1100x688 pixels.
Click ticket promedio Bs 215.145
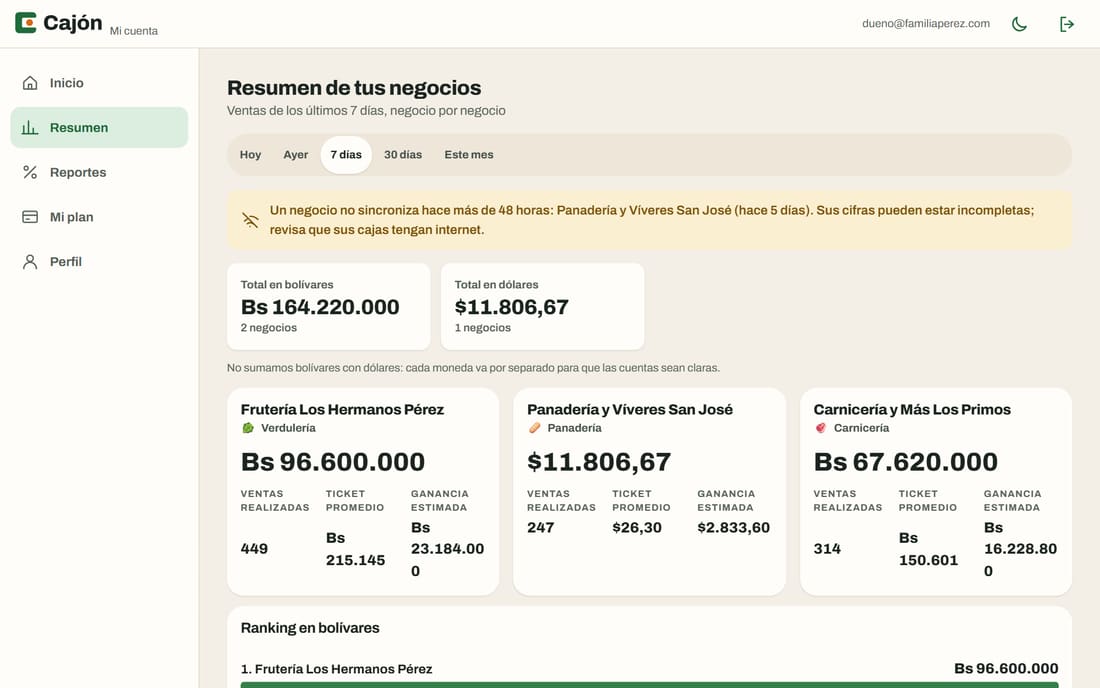pos(356,549)
